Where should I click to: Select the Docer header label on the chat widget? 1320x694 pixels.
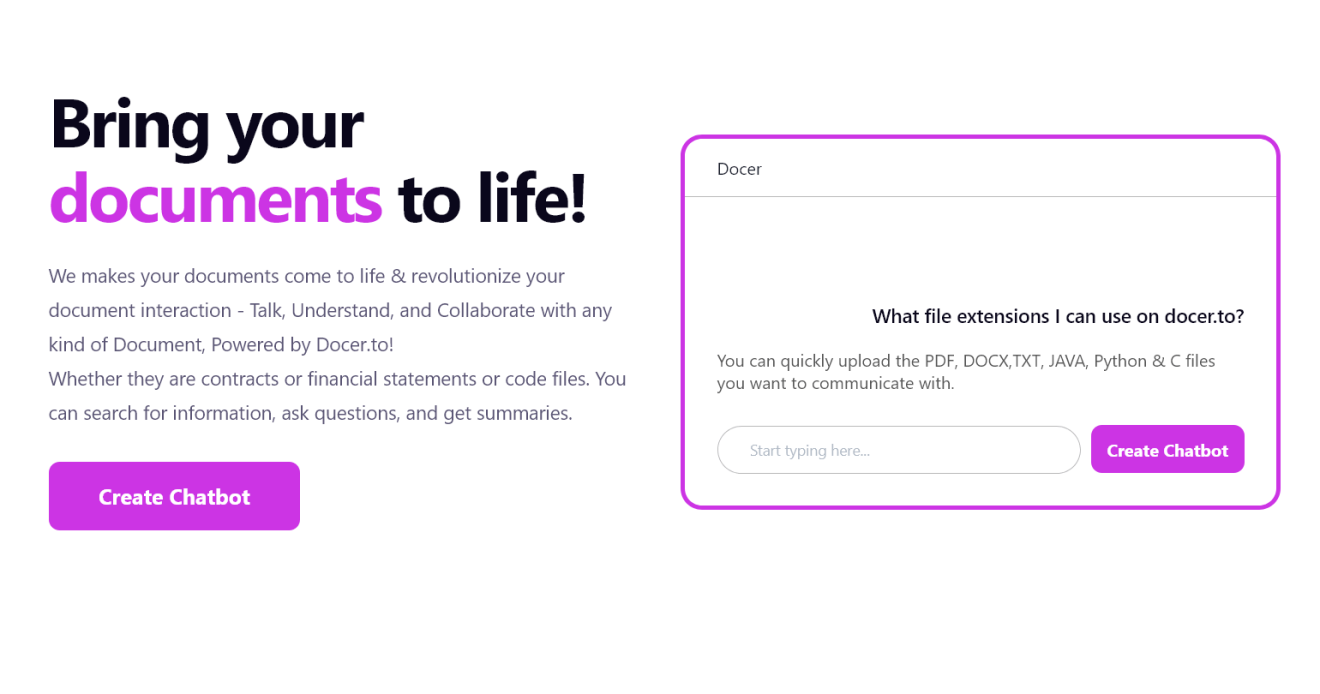pyautogui.click(x=739, y=169)
